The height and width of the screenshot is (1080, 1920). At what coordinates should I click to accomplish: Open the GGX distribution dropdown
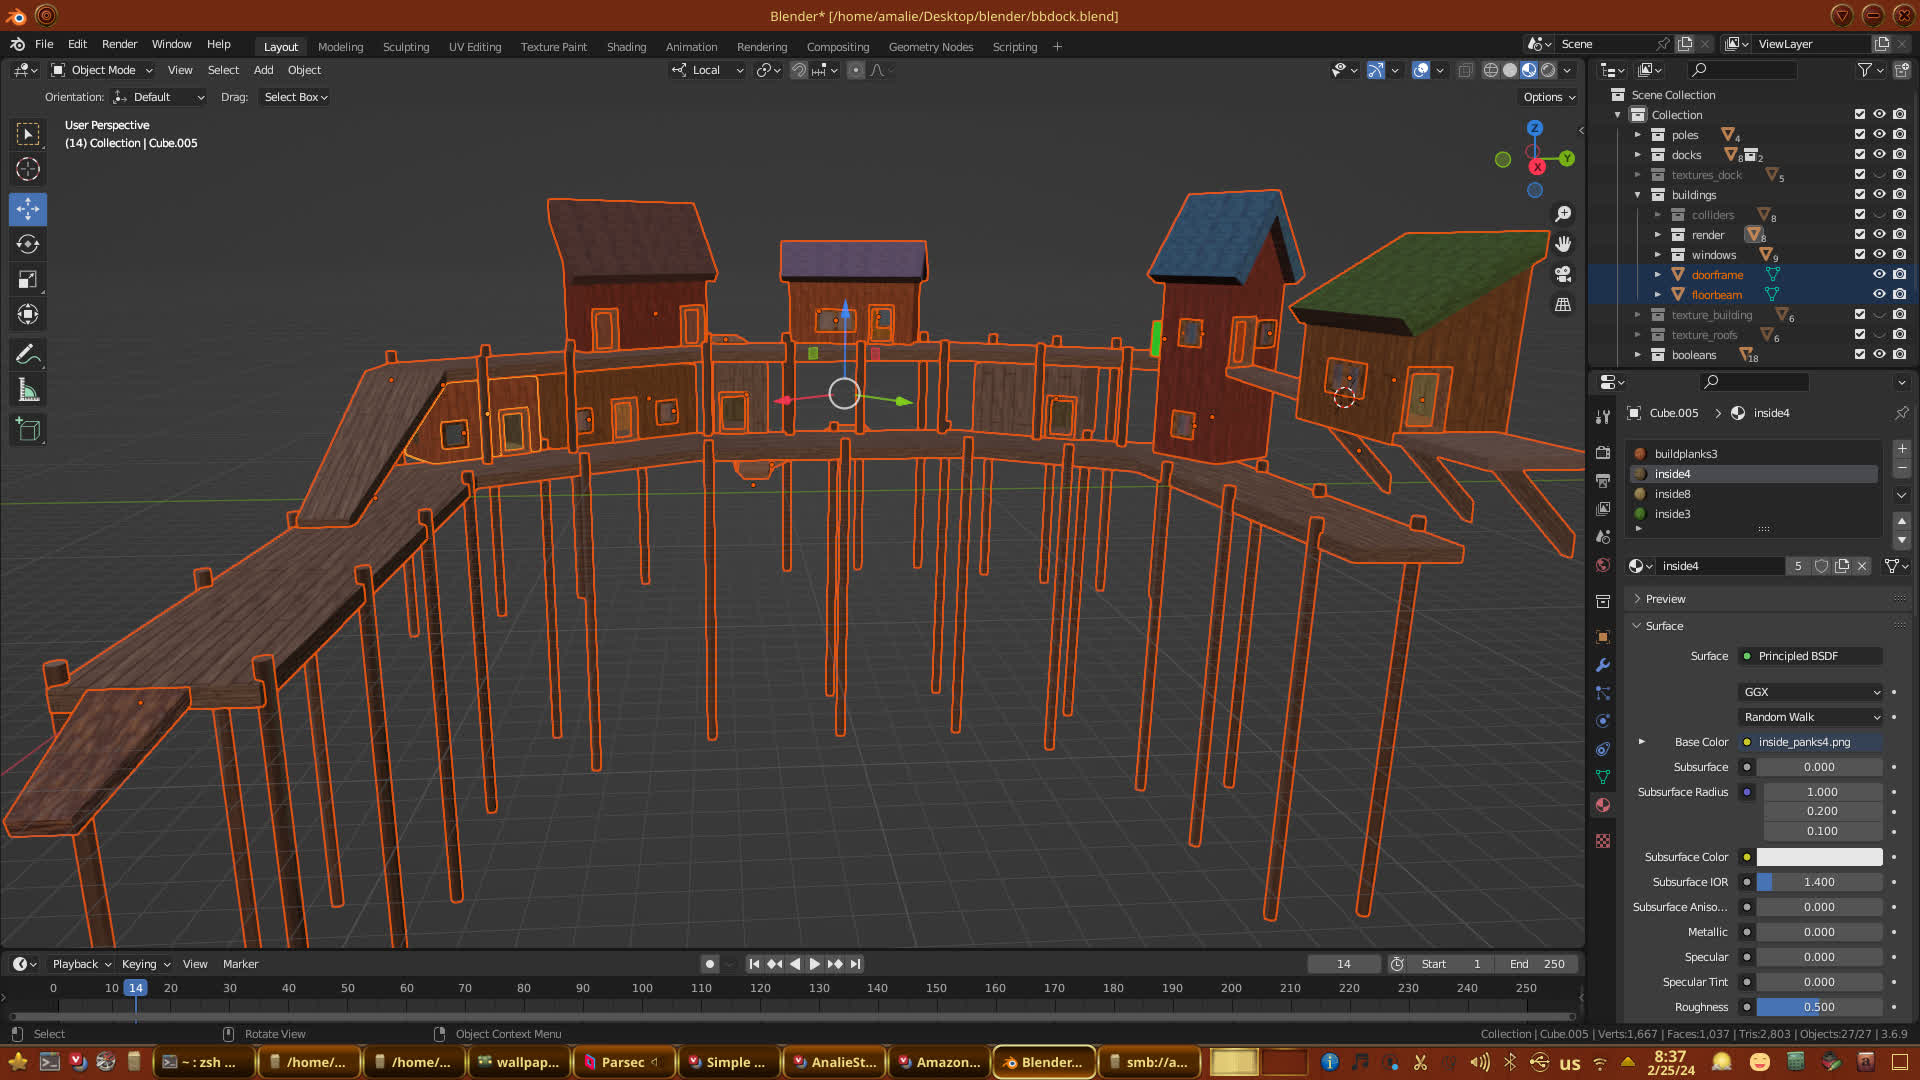tap(1811, 692)
